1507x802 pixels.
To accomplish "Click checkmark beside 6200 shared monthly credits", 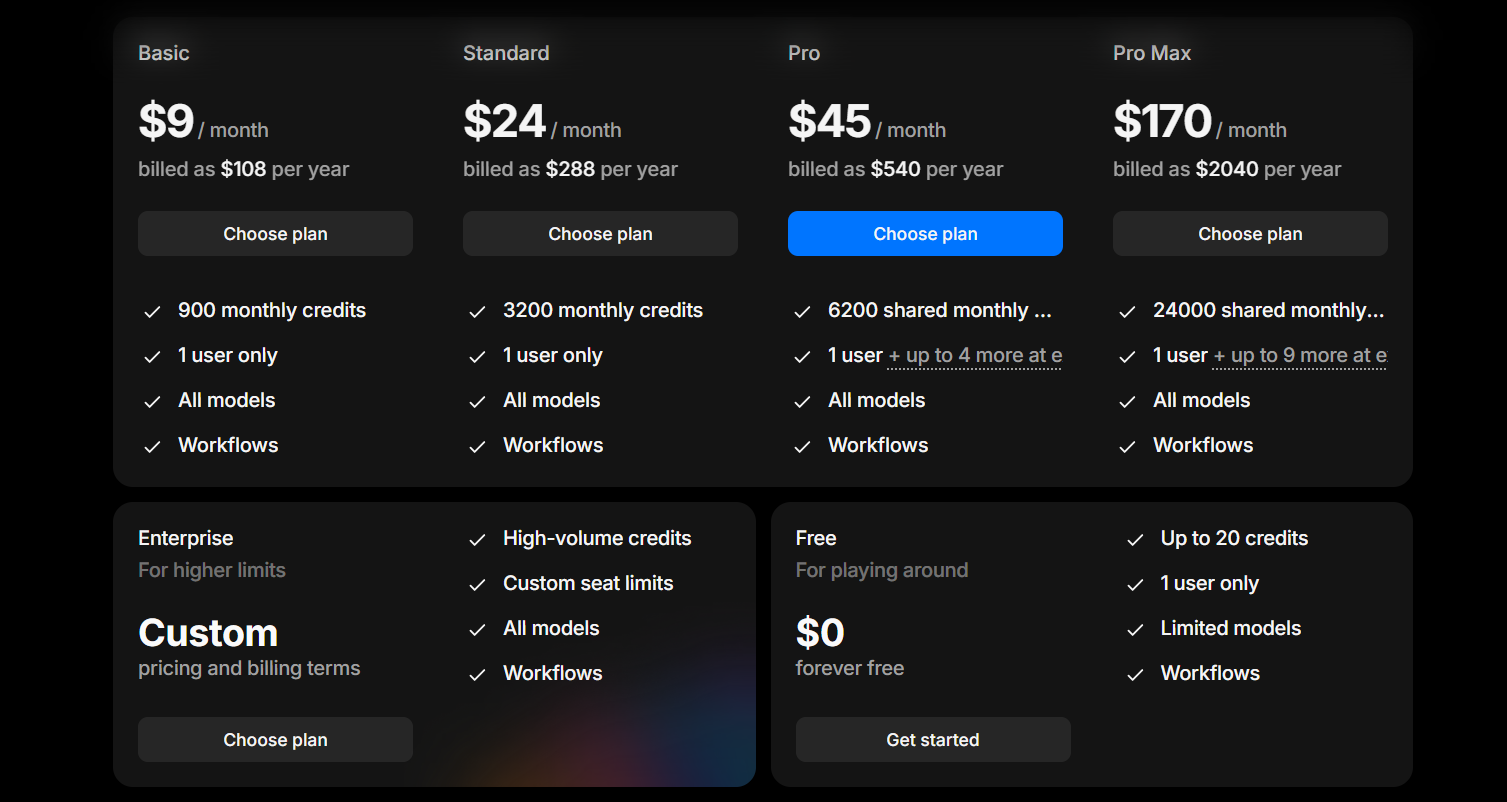I will 802,312.
